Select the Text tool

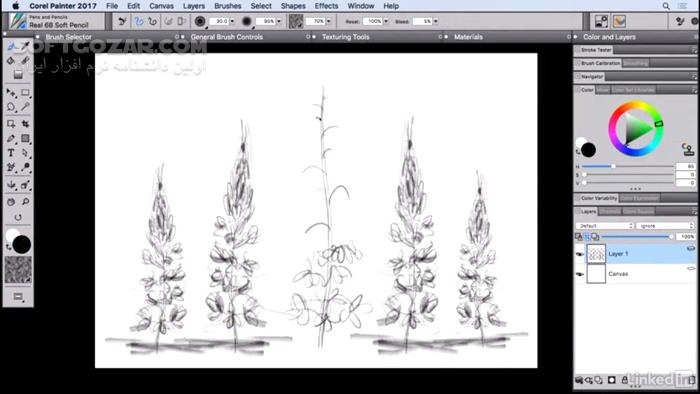11,153
